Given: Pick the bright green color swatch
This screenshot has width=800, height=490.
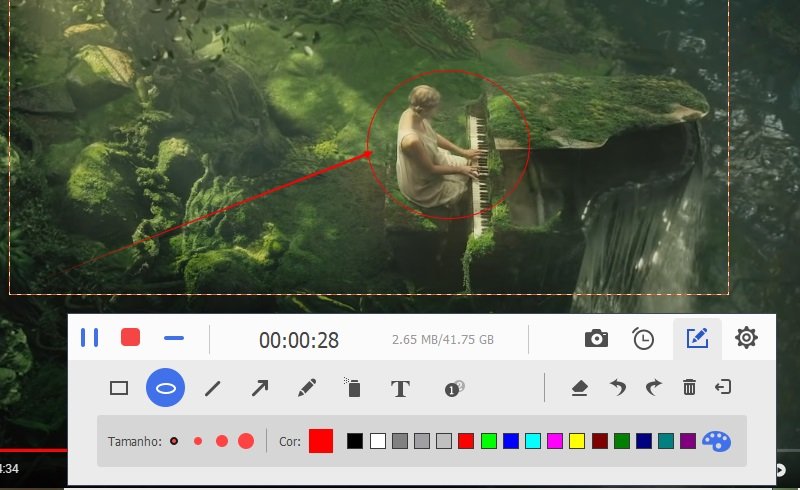Looking at the screenshot, I should click(489, 441).
